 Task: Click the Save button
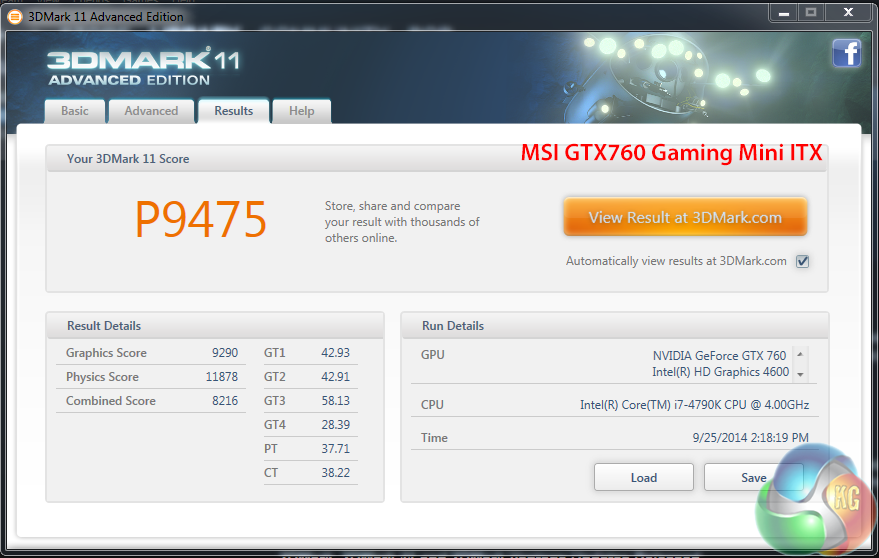753,477
